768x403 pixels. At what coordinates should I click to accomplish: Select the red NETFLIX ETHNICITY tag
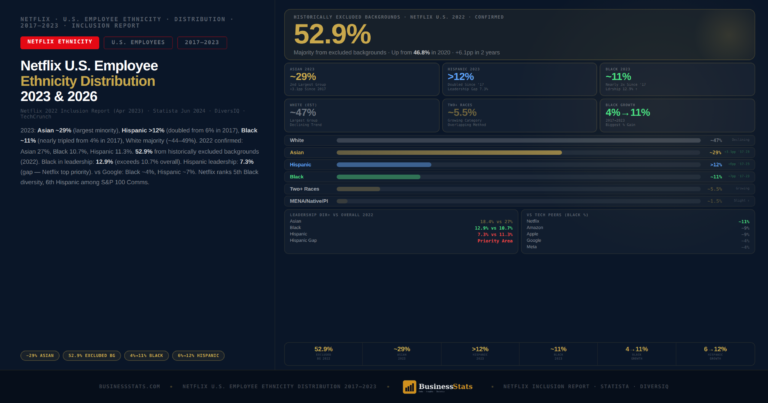[x=59, y=43]
